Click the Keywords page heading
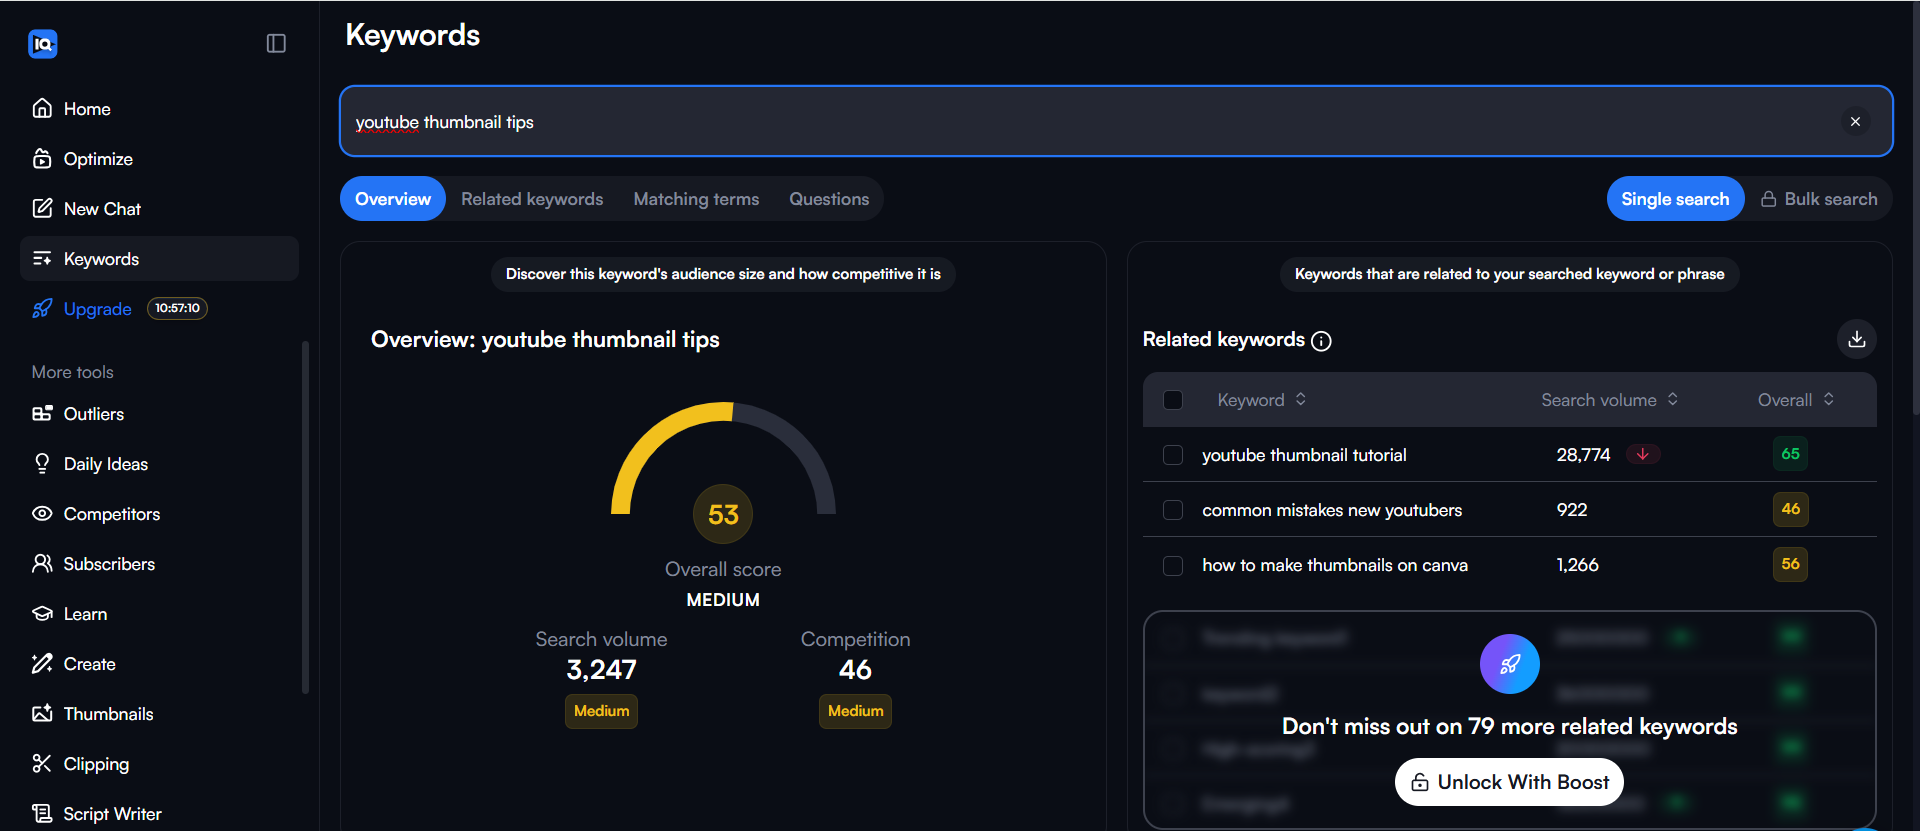 (412, 35)
